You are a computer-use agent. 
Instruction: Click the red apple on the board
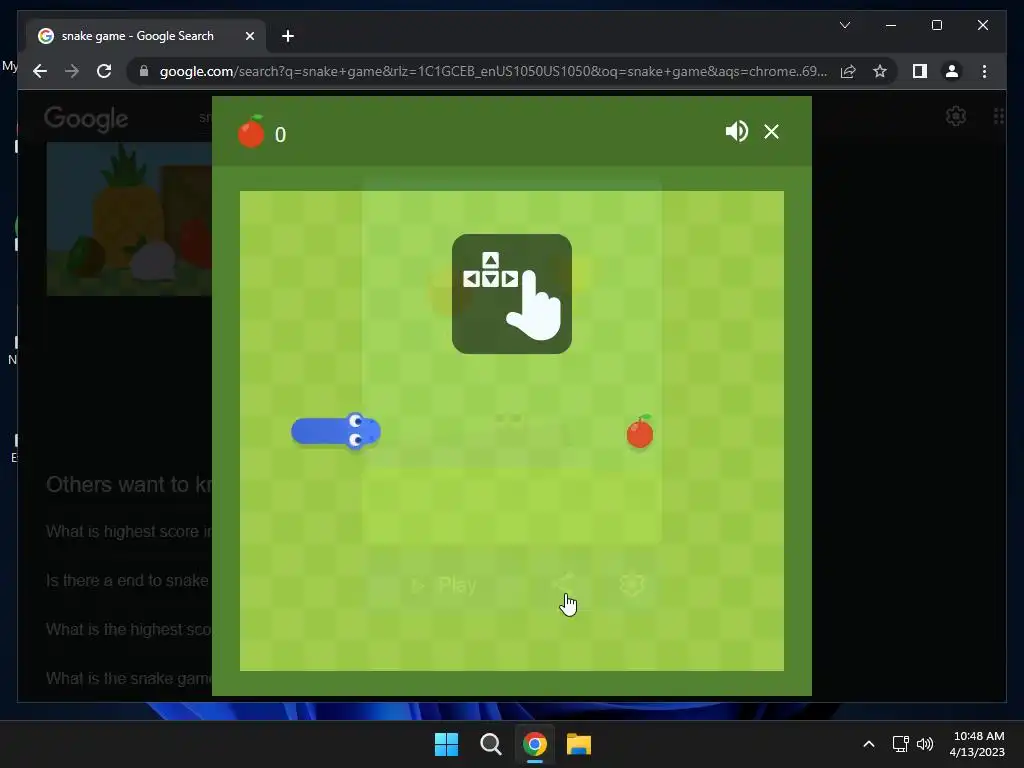[x=640, y=432]
